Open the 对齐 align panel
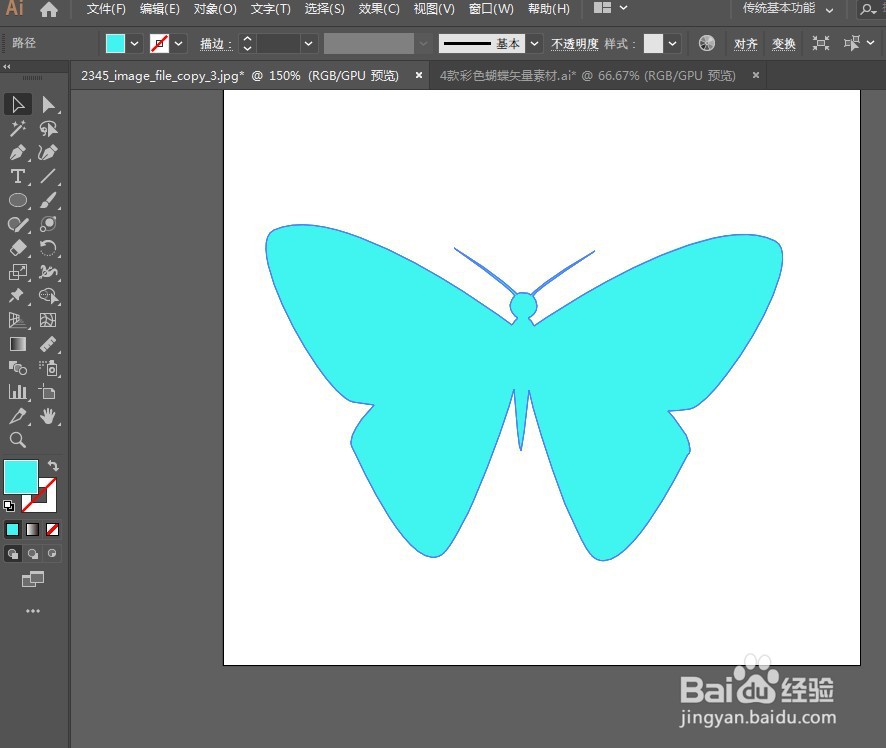The height and width of the screenshot is (748, 886). (745, 44)
